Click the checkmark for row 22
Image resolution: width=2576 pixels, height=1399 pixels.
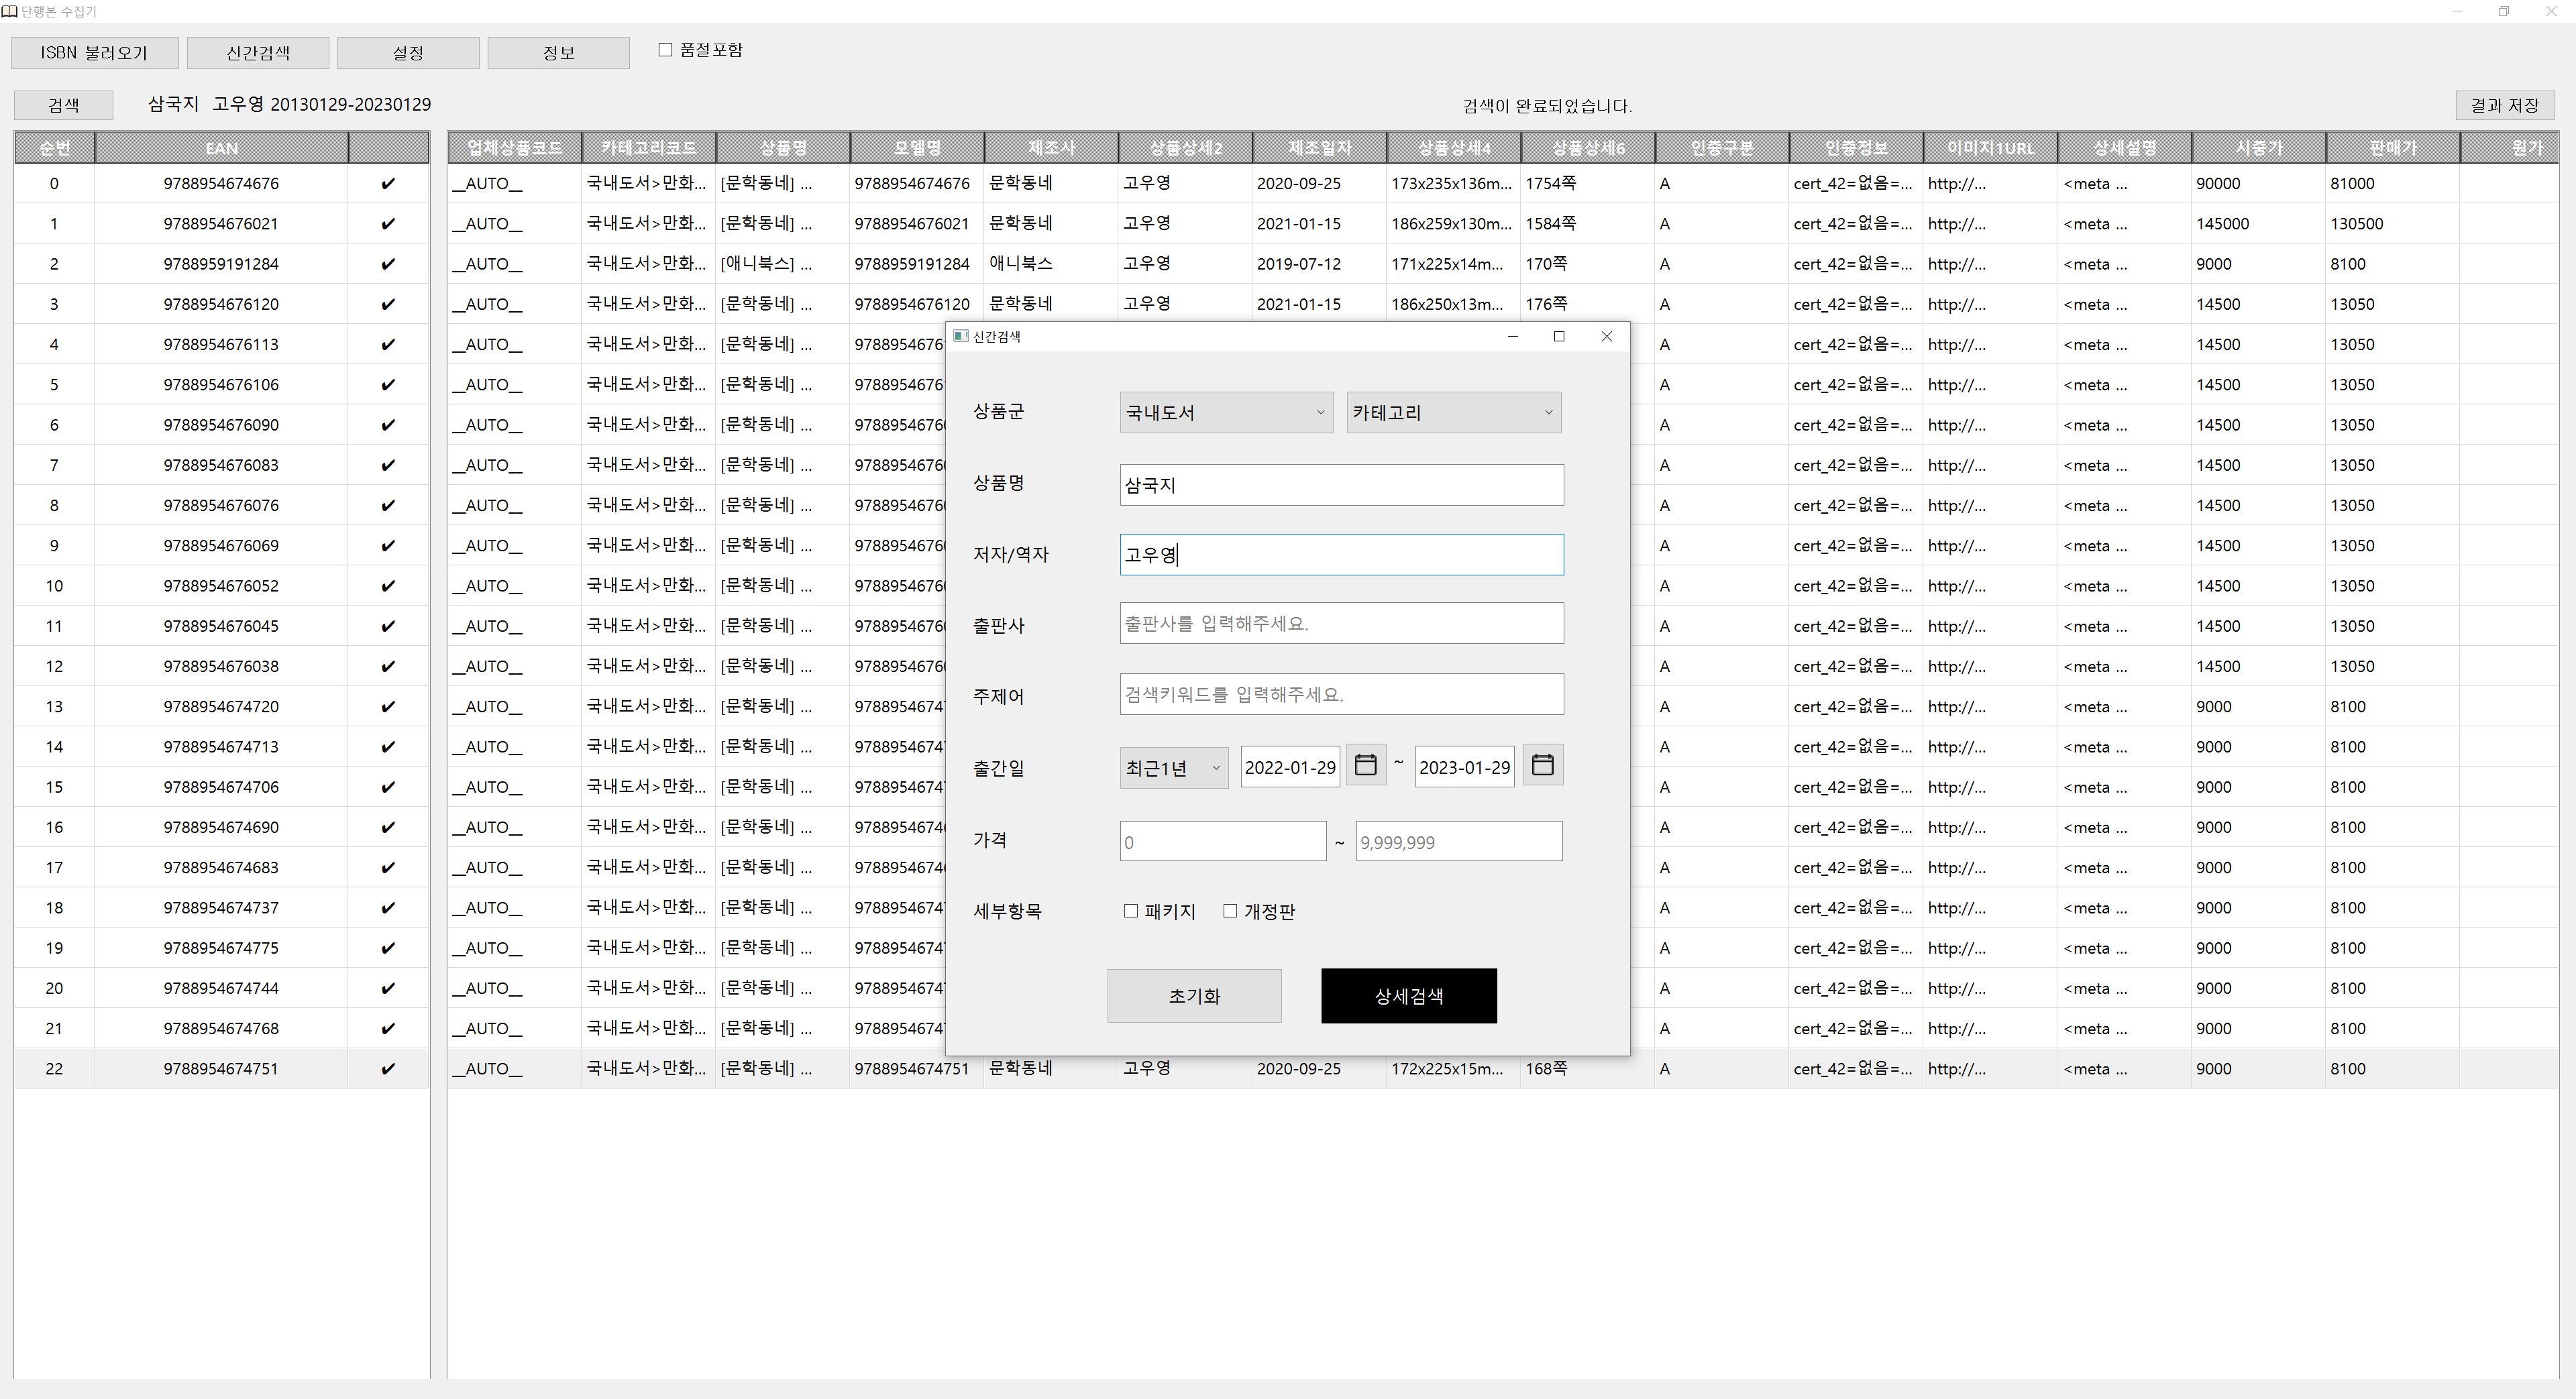[388, 1069]
